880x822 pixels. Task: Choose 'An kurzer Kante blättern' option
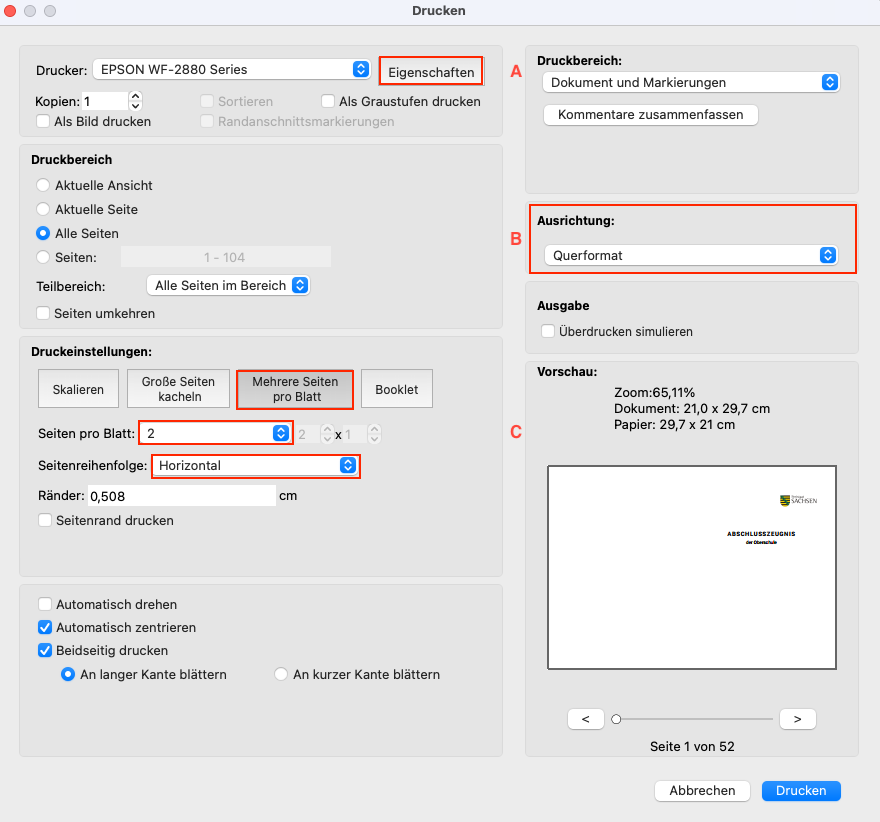[x=281, y=674]
